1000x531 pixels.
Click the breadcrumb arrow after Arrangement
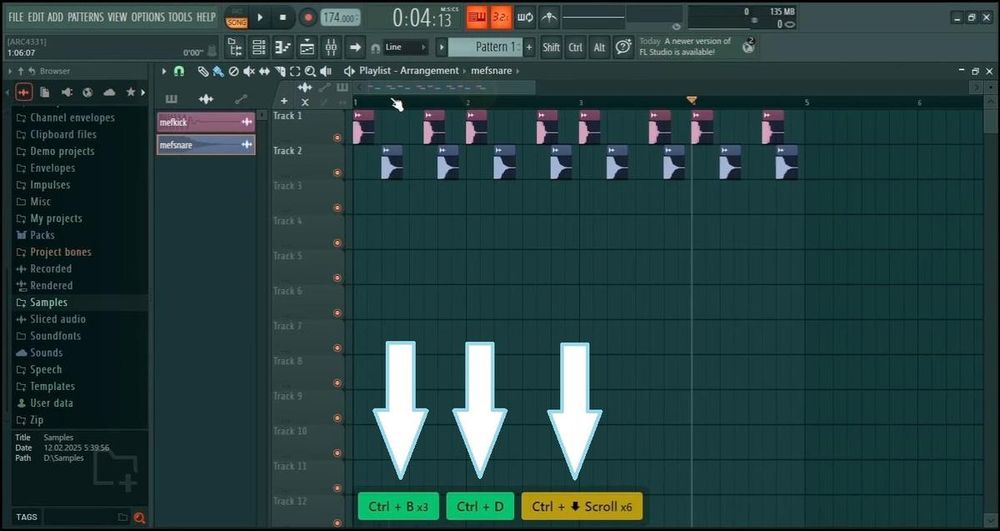465,71
